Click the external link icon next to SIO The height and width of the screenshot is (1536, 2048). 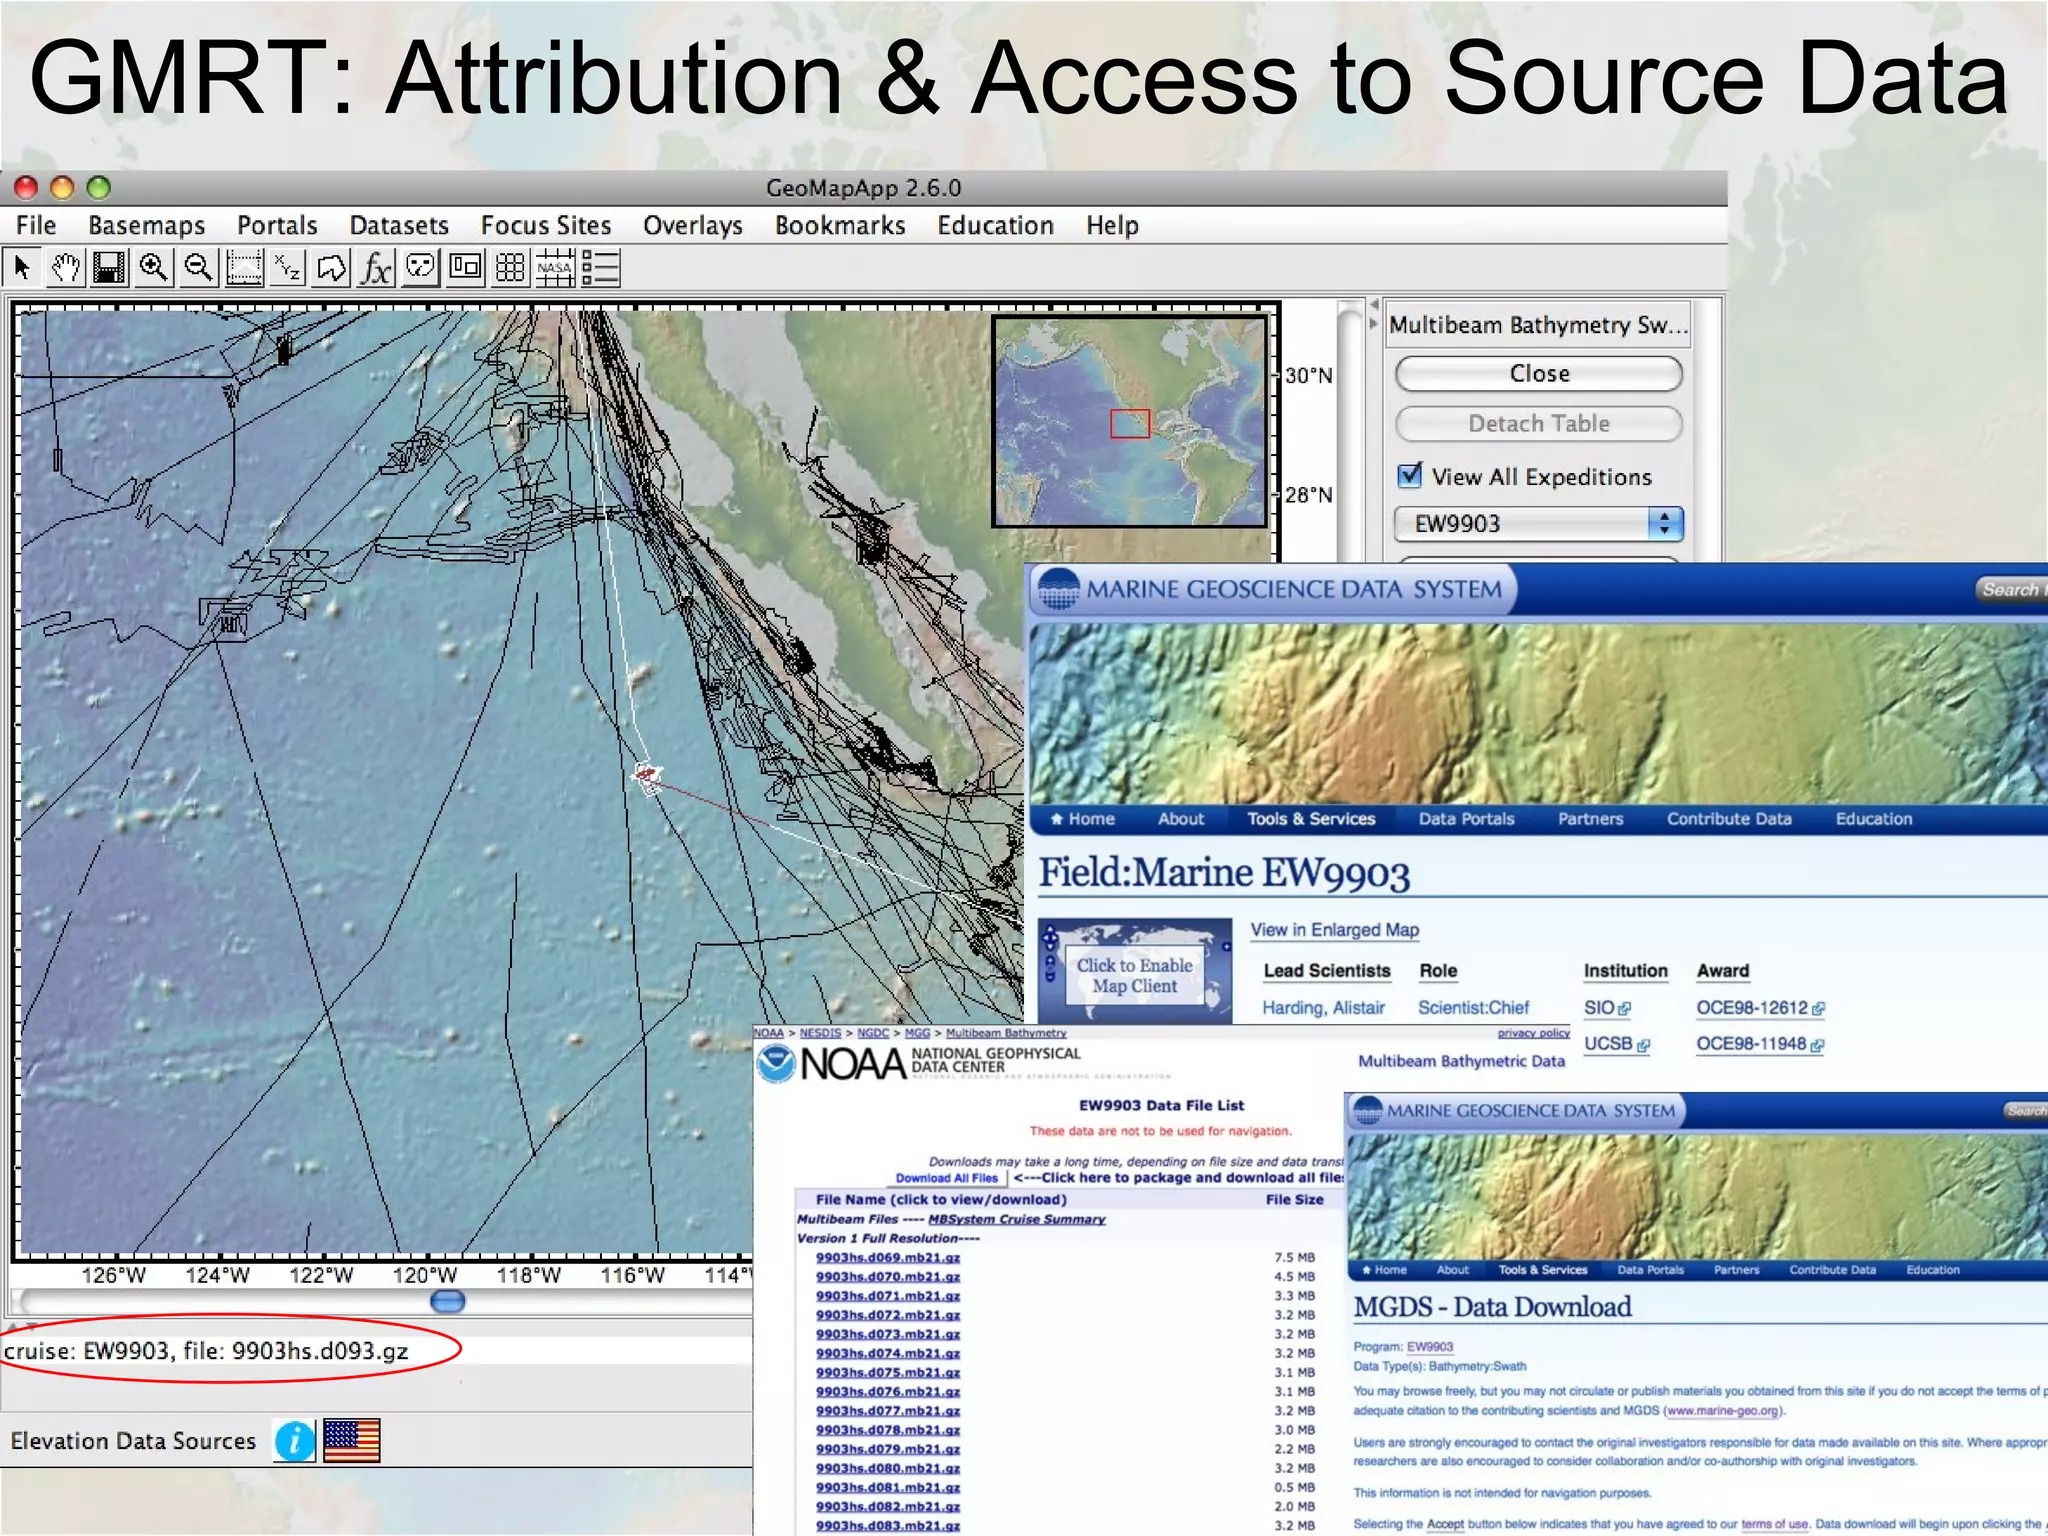click(x=1625, y=1009)
